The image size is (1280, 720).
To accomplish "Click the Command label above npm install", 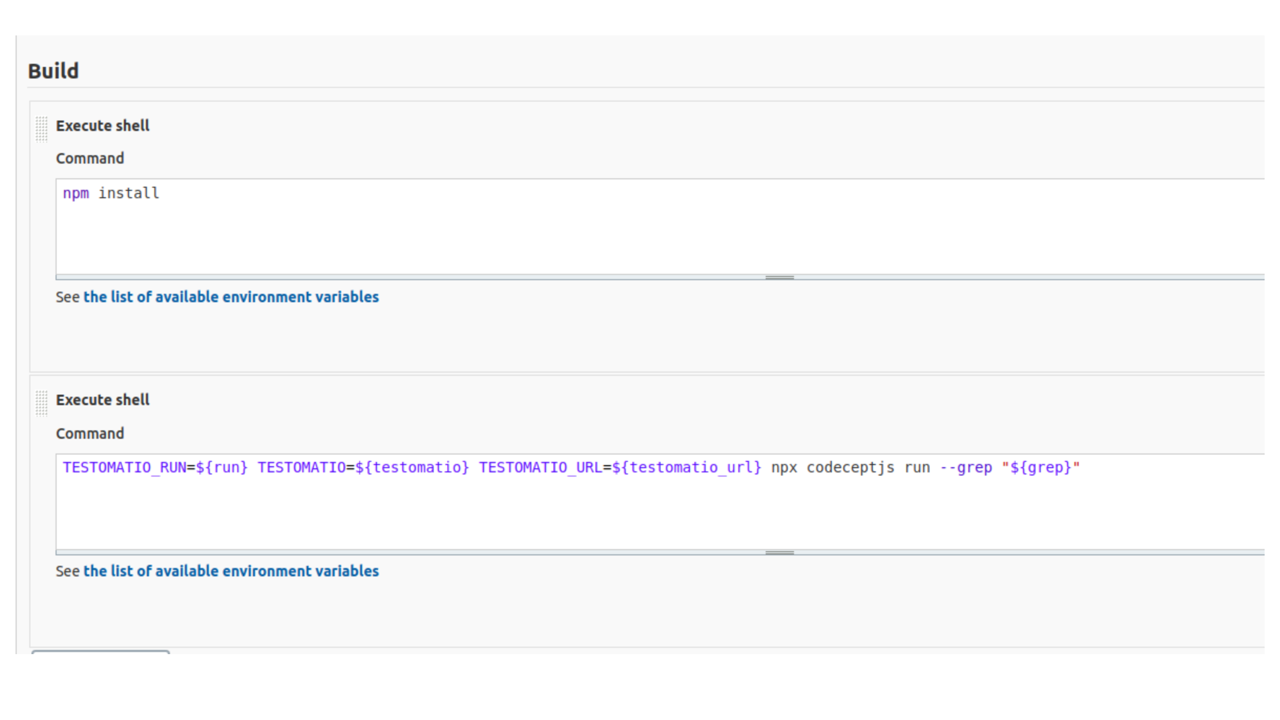I will click(x=90, y=159).
